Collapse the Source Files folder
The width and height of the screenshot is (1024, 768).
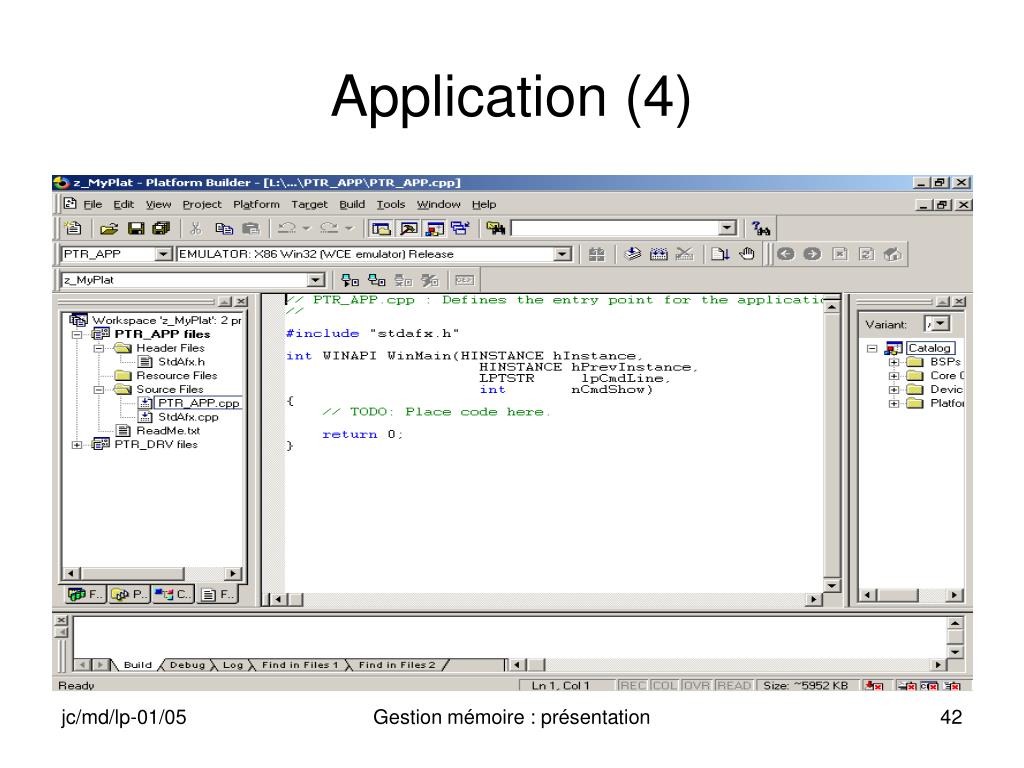coord(99,389)
